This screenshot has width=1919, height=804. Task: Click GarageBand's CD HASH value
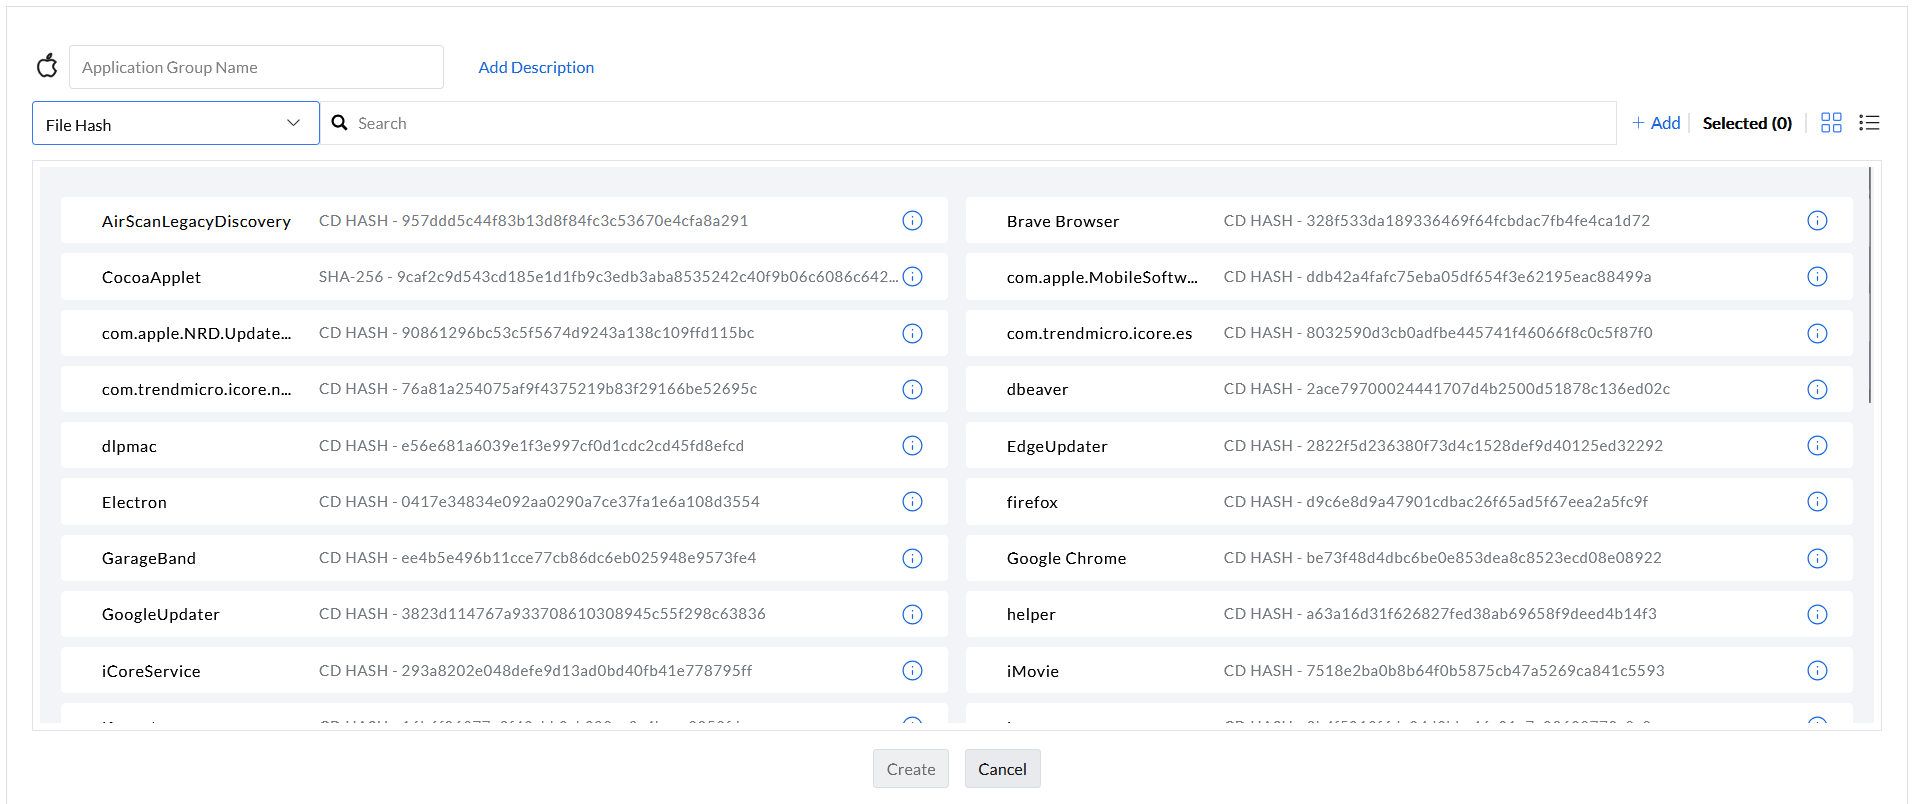click(538, 558)
